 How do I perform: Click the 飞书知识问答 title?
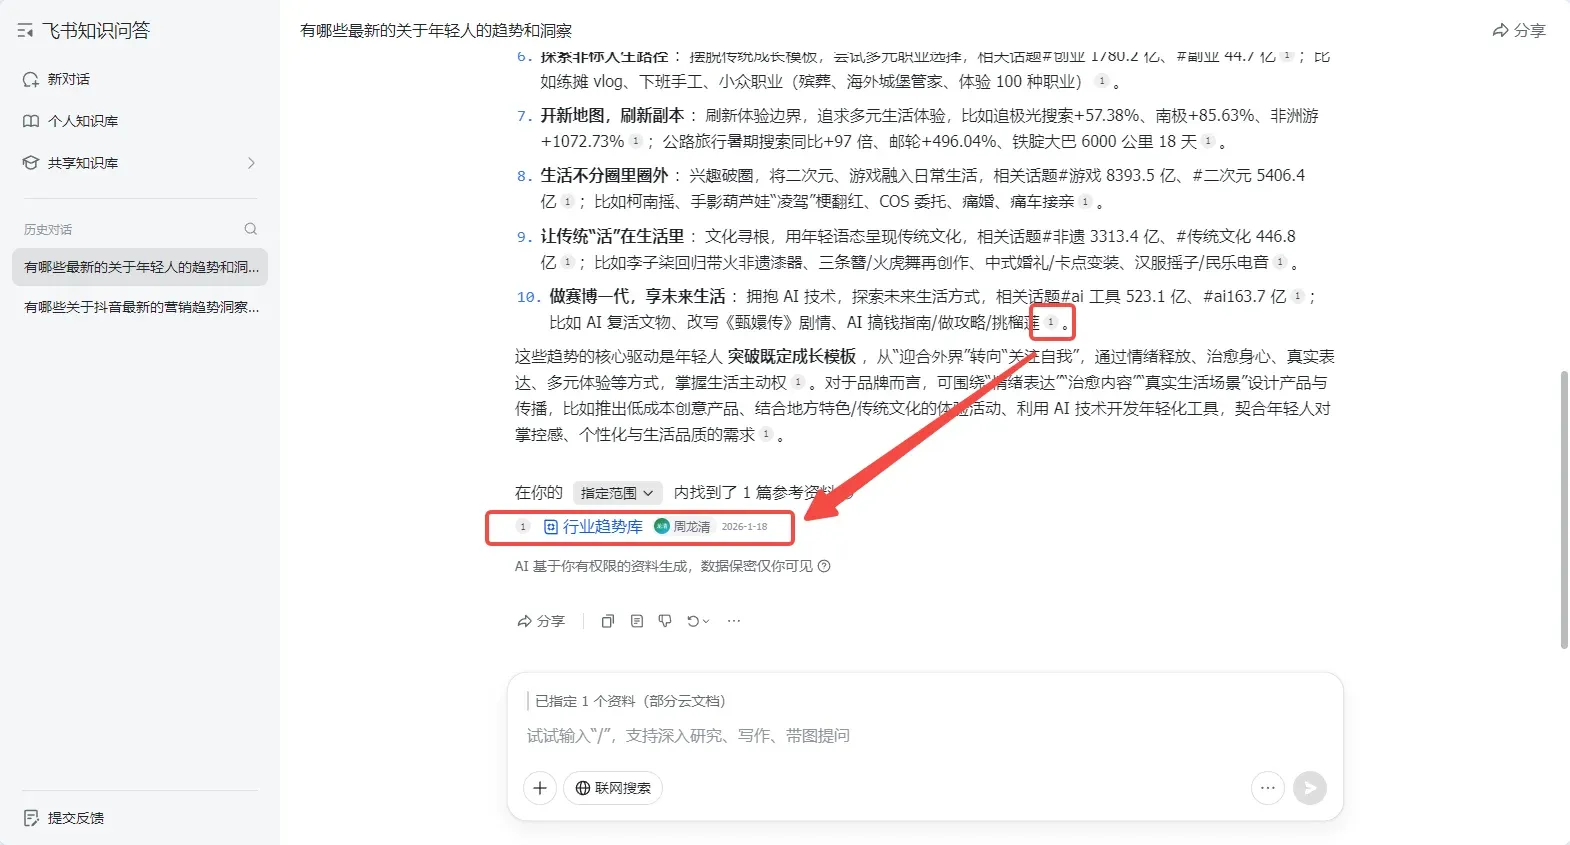[x=96, y=31]
